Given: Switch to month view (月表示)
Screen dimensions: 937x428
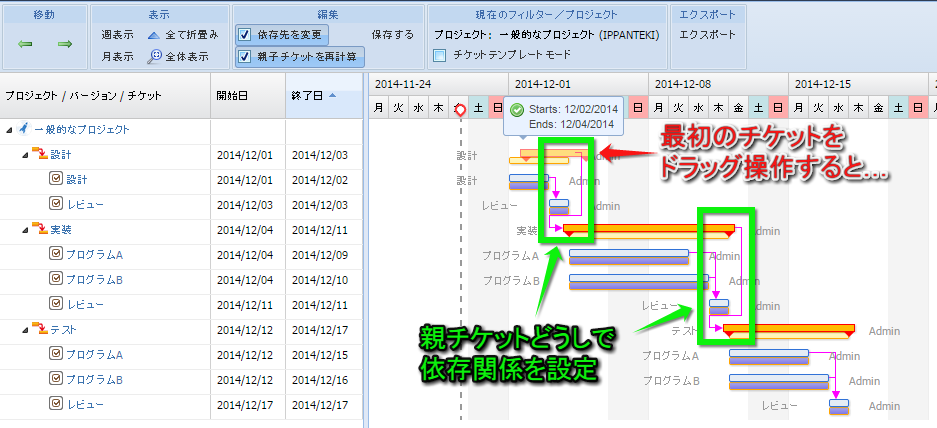Looking at the screenshot, I should click(118, 57).
